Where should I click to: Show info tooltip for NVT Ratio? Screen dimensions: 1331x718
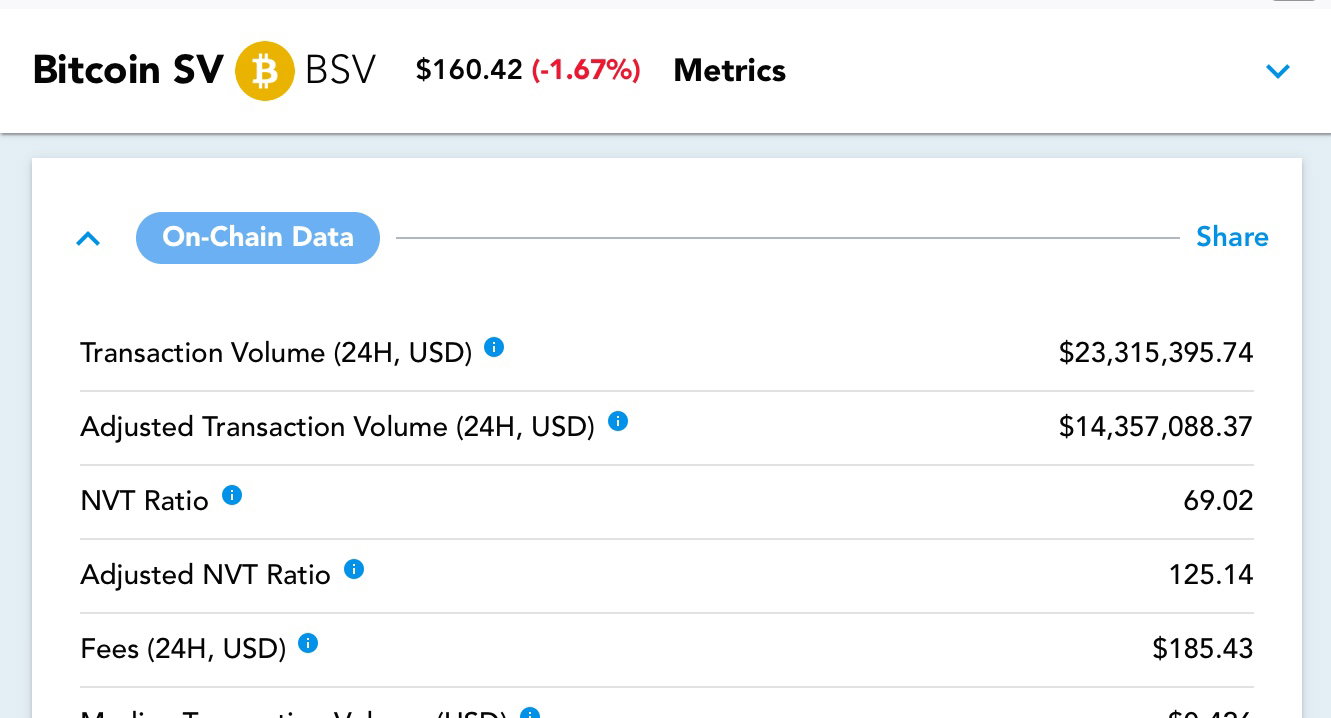pyautogui.click(x=232, y=495)
